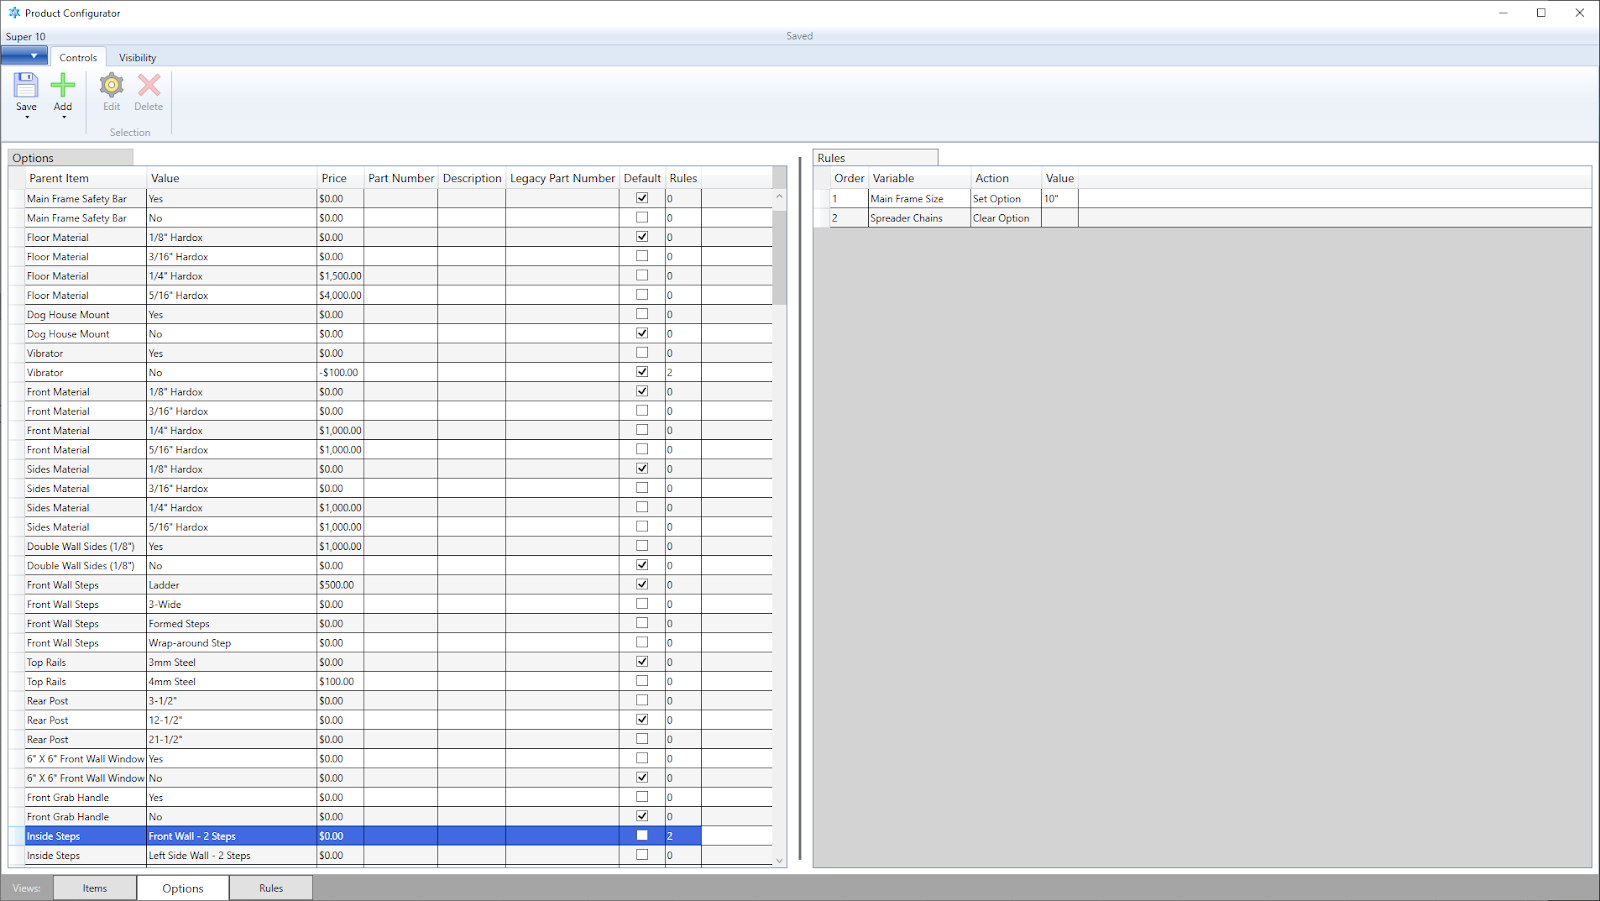The width and height of the screenshot is (1600, 901).
Task: Expand the Add button dropdown arrow
Action: (x=64, y=118)
